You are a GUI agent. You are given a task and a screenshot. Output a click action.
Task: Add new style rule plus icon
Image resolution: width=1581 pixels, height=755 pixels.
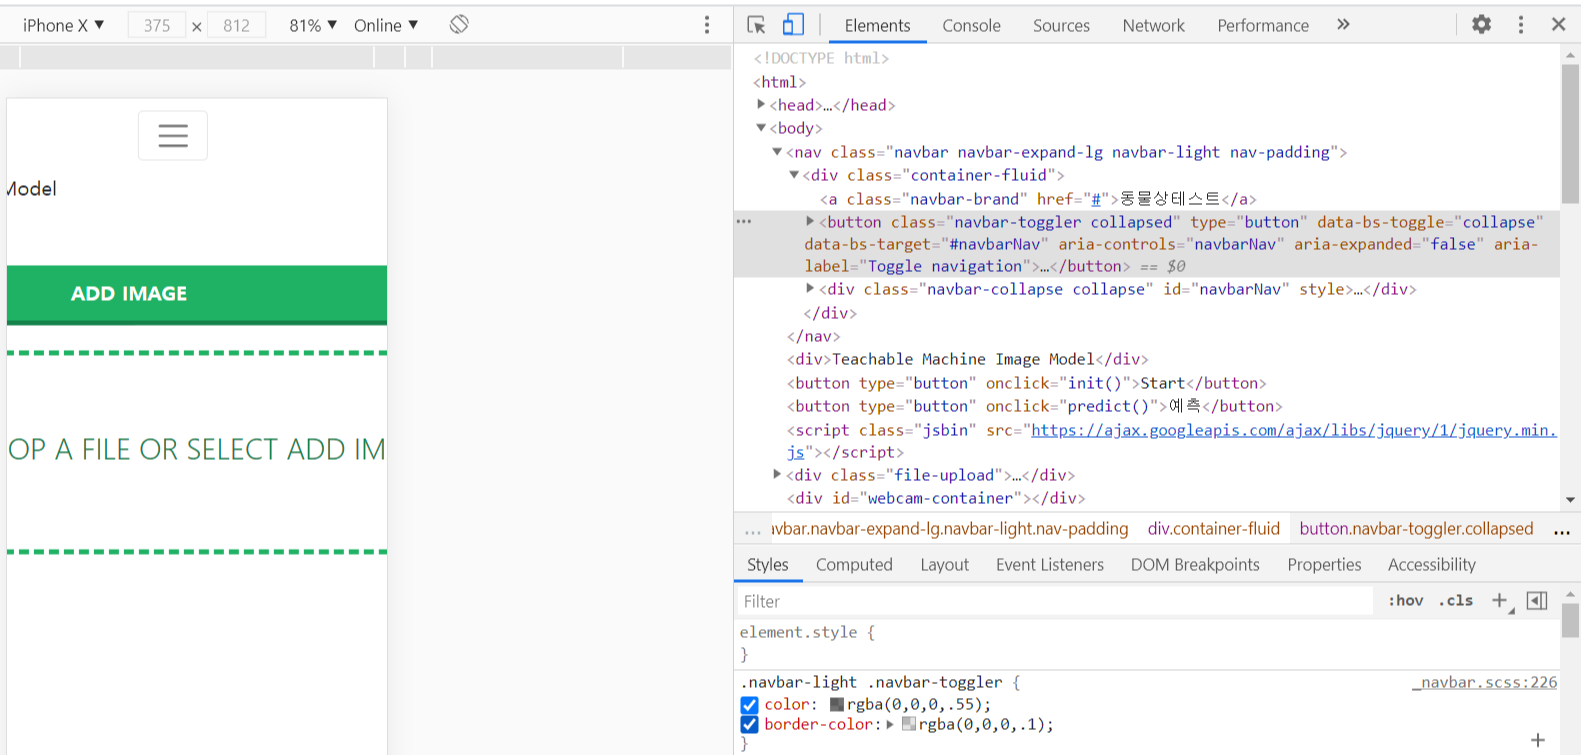pos(1500,601)
